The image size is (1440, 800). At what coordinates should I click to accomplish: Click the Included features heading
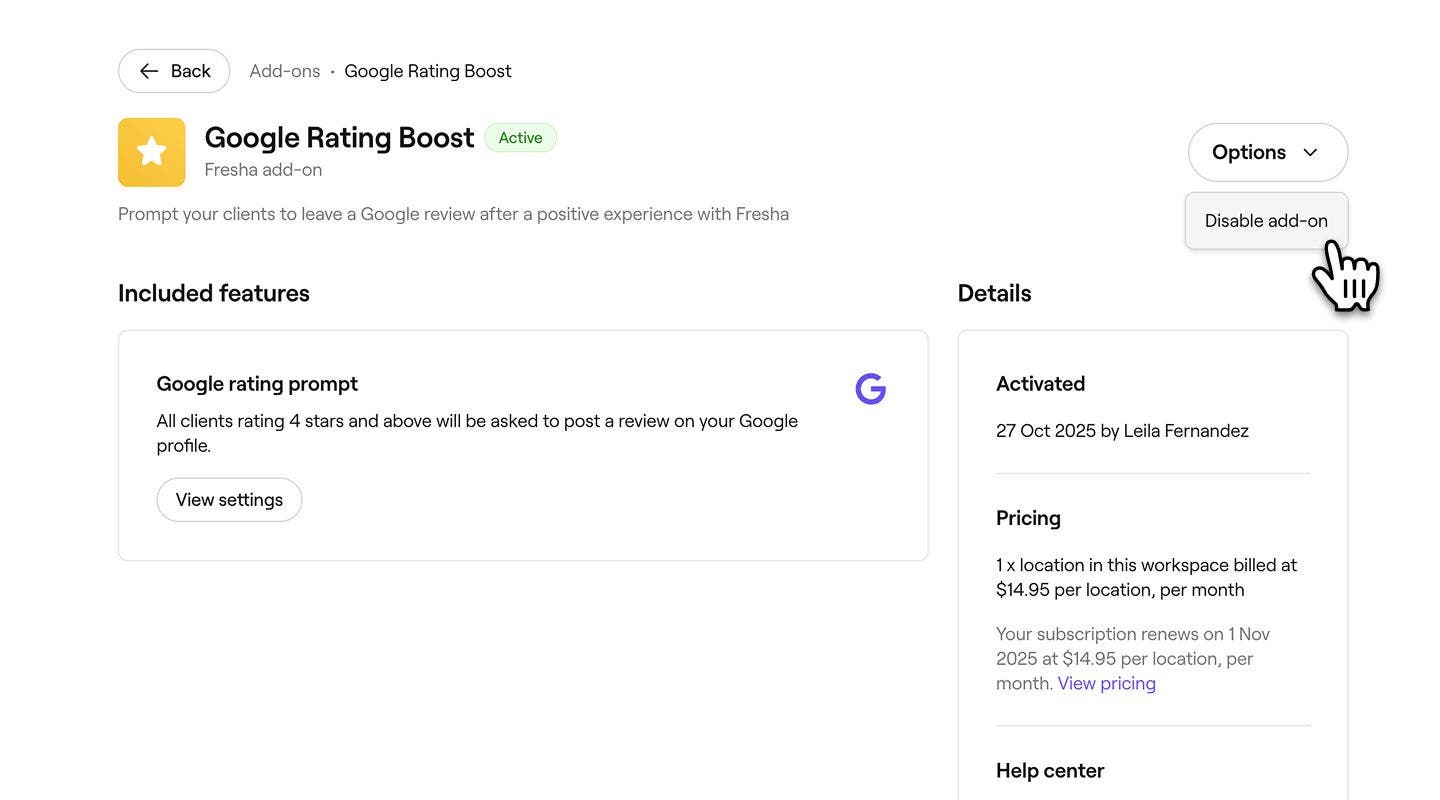[x=214, y=293]
